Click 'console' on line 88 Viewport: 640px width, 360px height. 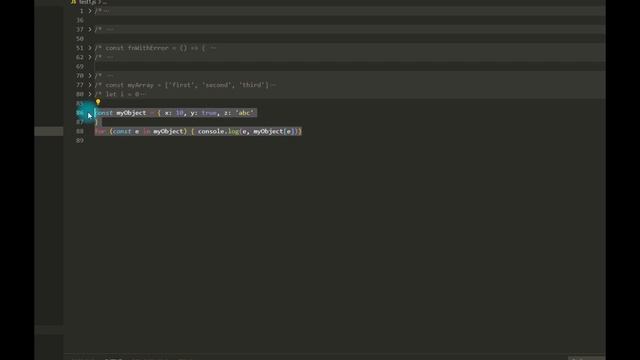[x=211, y=131]
